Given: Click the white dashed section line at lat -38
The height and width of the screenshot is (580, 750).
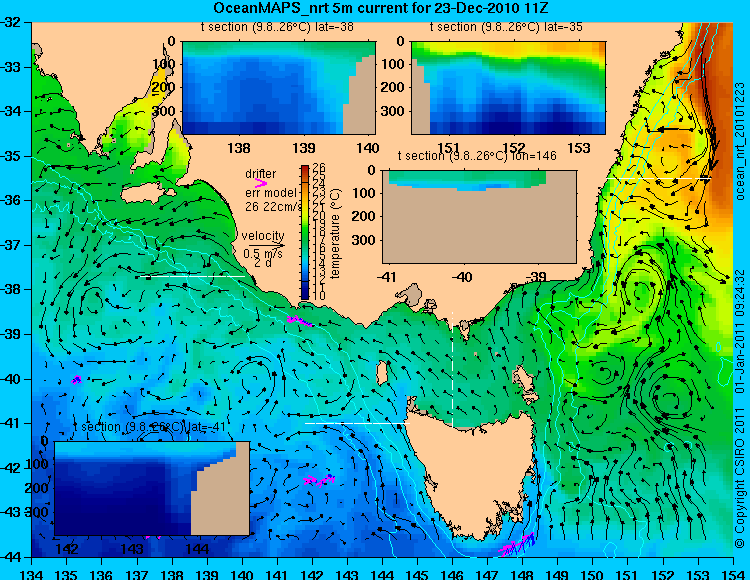Looking at the screenshot, I should coord(192,276).
